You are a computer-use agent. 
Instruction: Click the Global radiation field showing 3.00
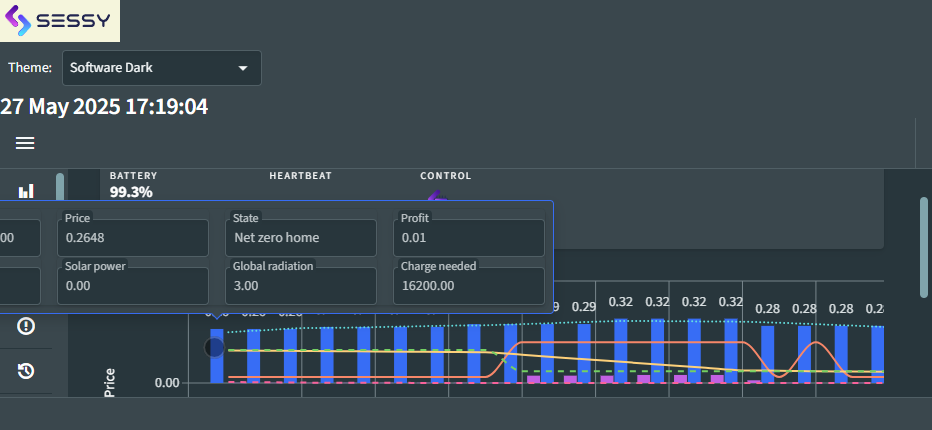pos(301,286)
